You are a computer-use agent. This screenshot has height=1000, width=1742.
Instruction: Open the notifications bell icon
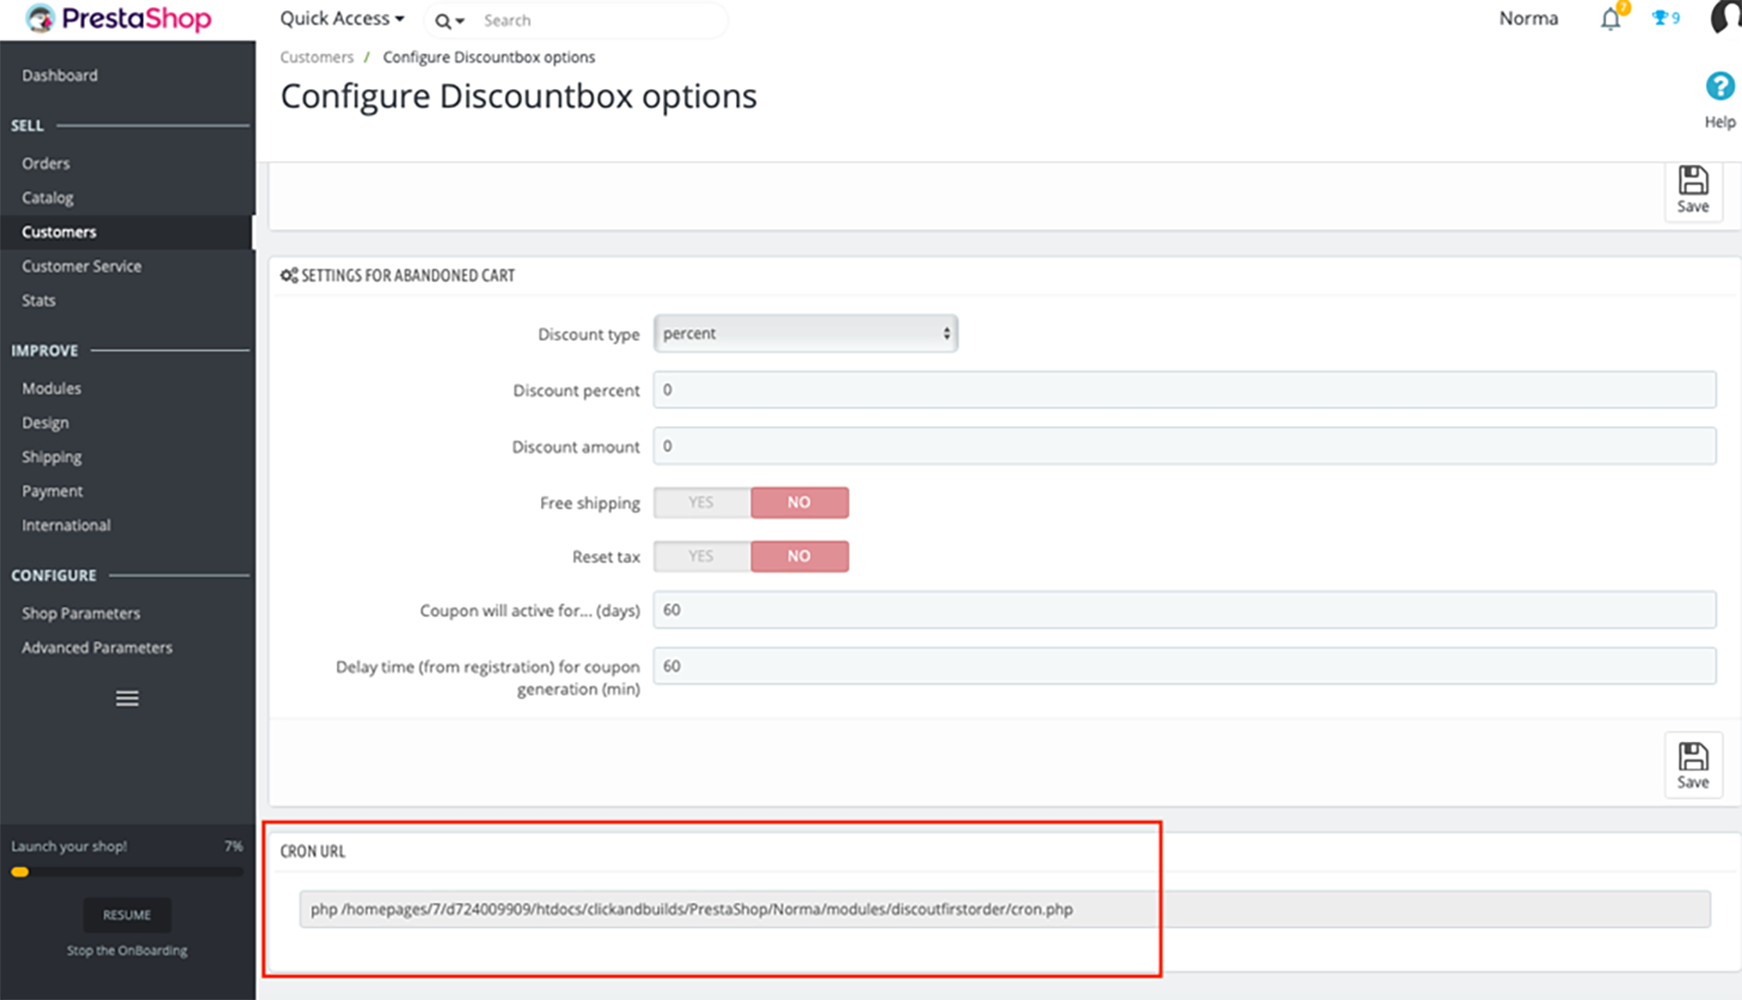[1611, 19]
